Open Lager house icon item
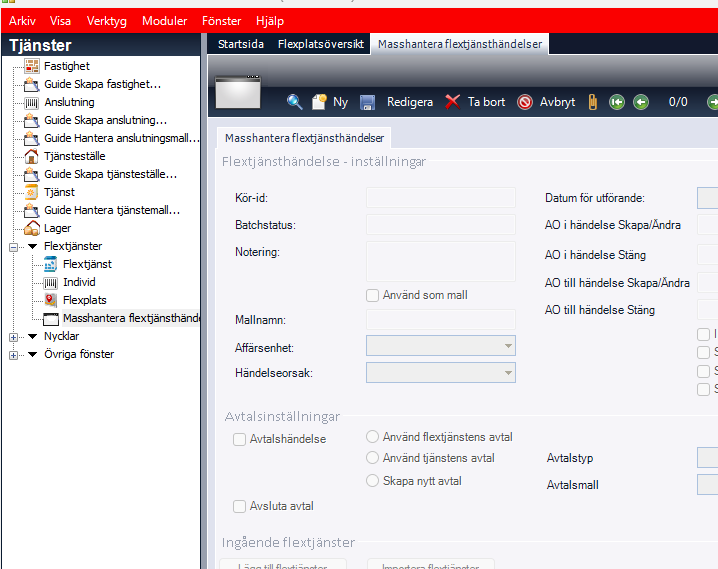Screen dimensions: 718x569 tap(57, 228)
